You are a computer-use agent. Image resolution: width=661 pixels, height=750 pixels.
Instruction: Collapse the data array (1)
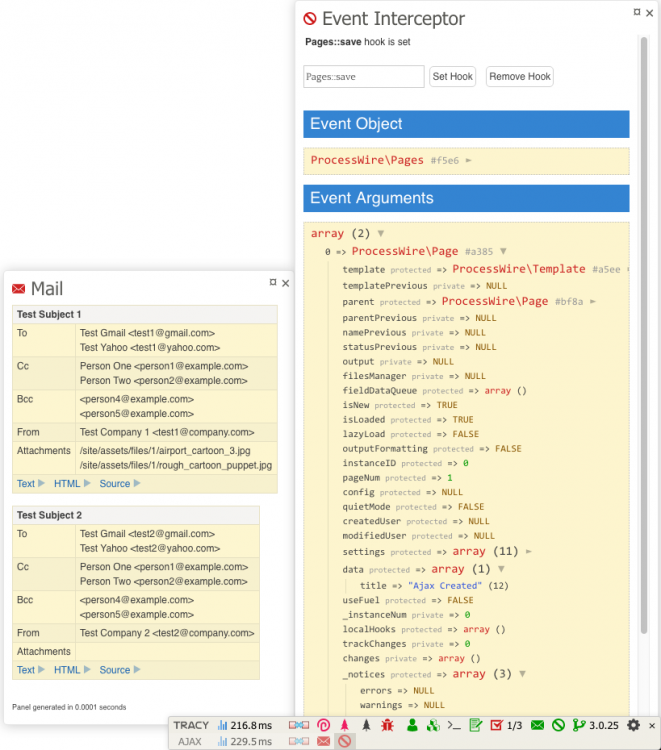click(x=501, y=569)
